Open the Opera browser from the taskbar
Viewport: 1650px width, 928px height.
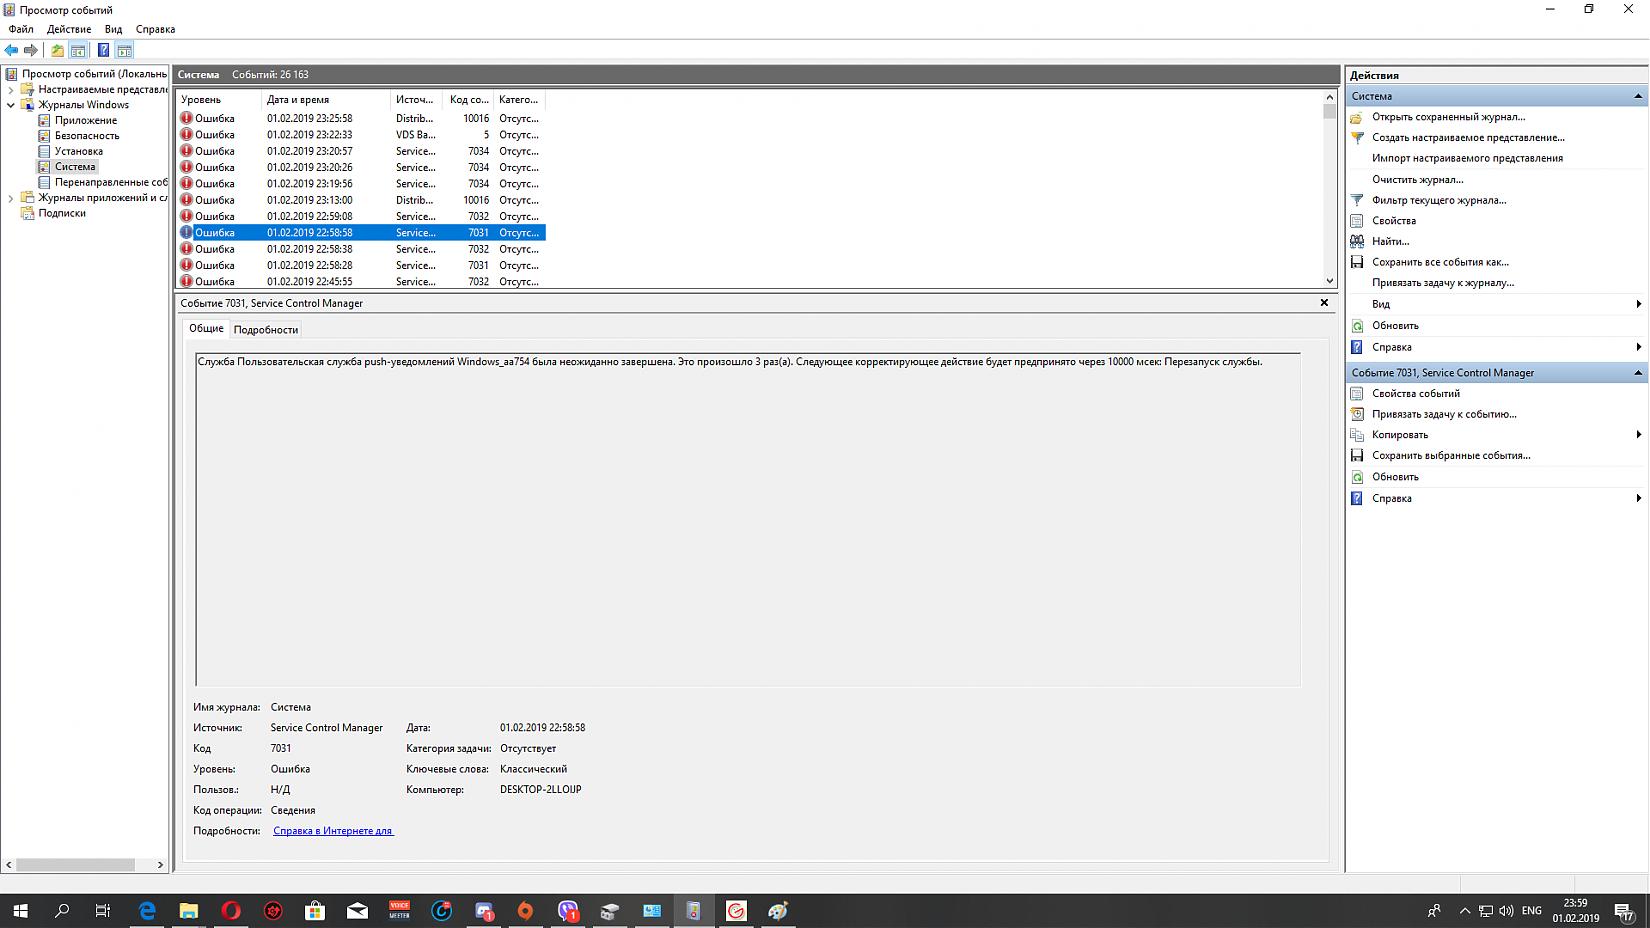(x=231, y=911)
